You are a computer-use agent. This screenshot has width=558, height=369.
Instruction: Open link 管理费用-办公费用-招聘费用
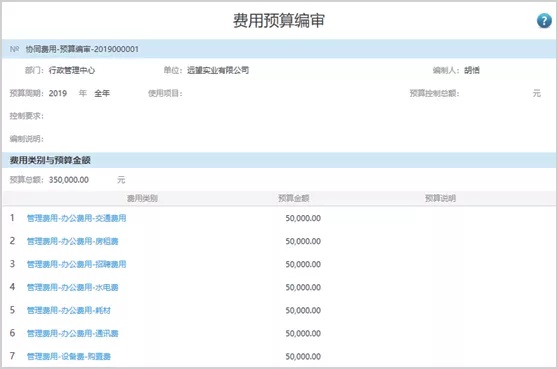[77, 264]
